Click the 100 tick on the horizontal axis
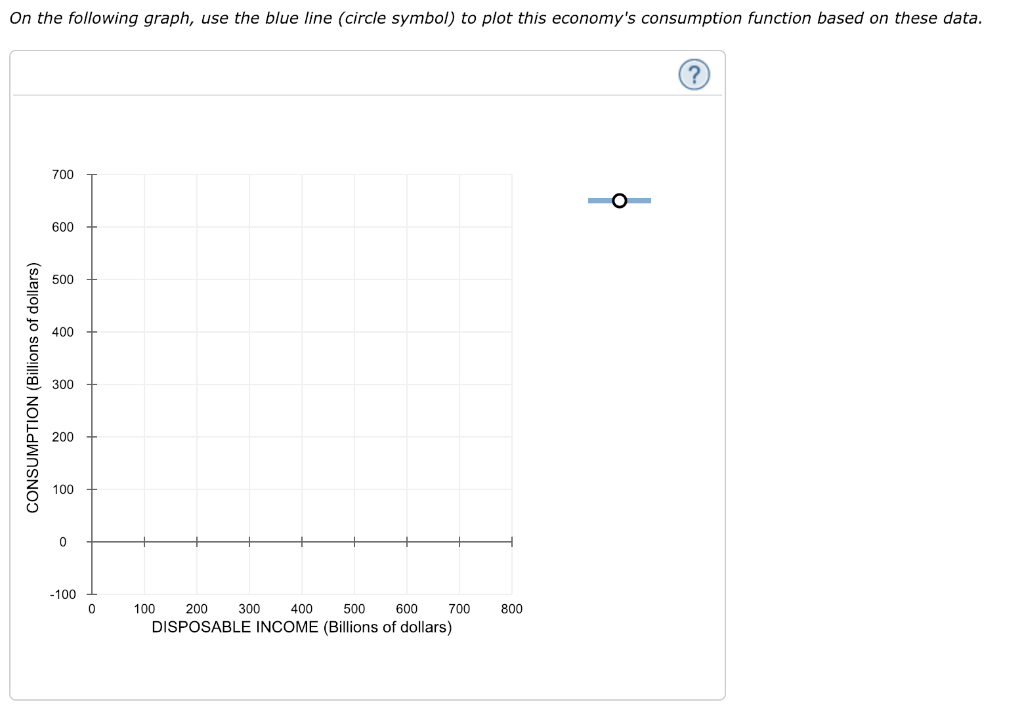 coord(145,541)
